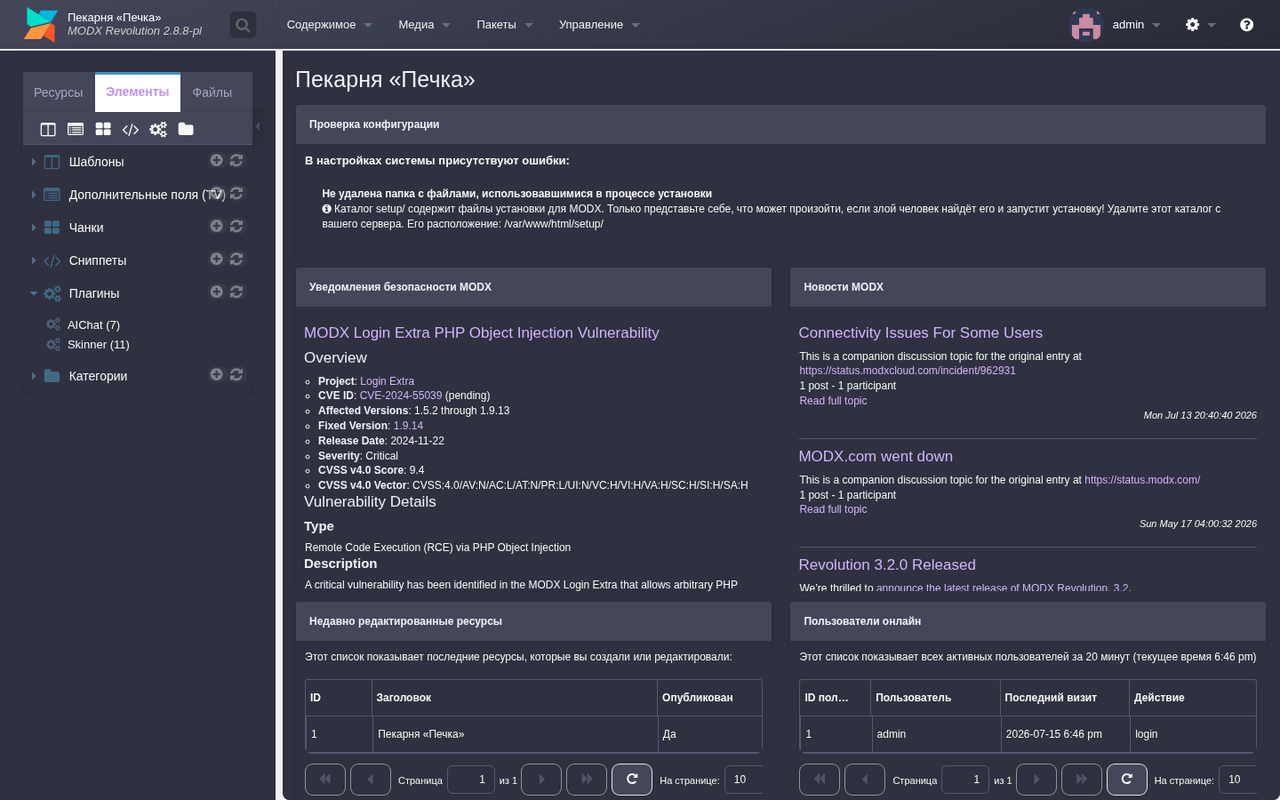Sort online users by Последний визит column
The height and width of the screenshot is (800, 1280).
pos(1064,697)
